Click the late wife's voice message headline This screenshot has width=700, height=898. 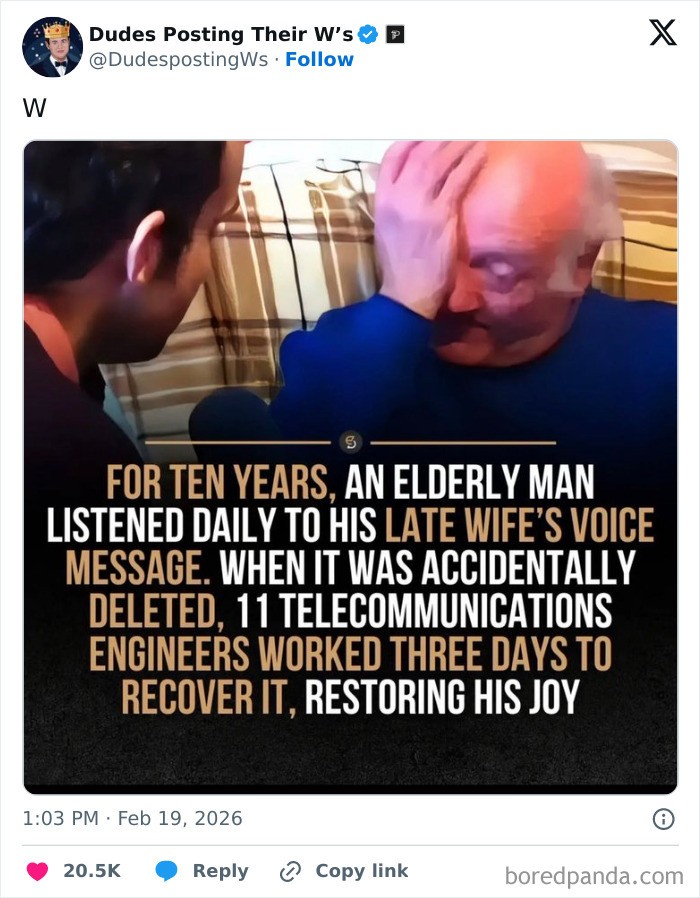pos(350,589)
